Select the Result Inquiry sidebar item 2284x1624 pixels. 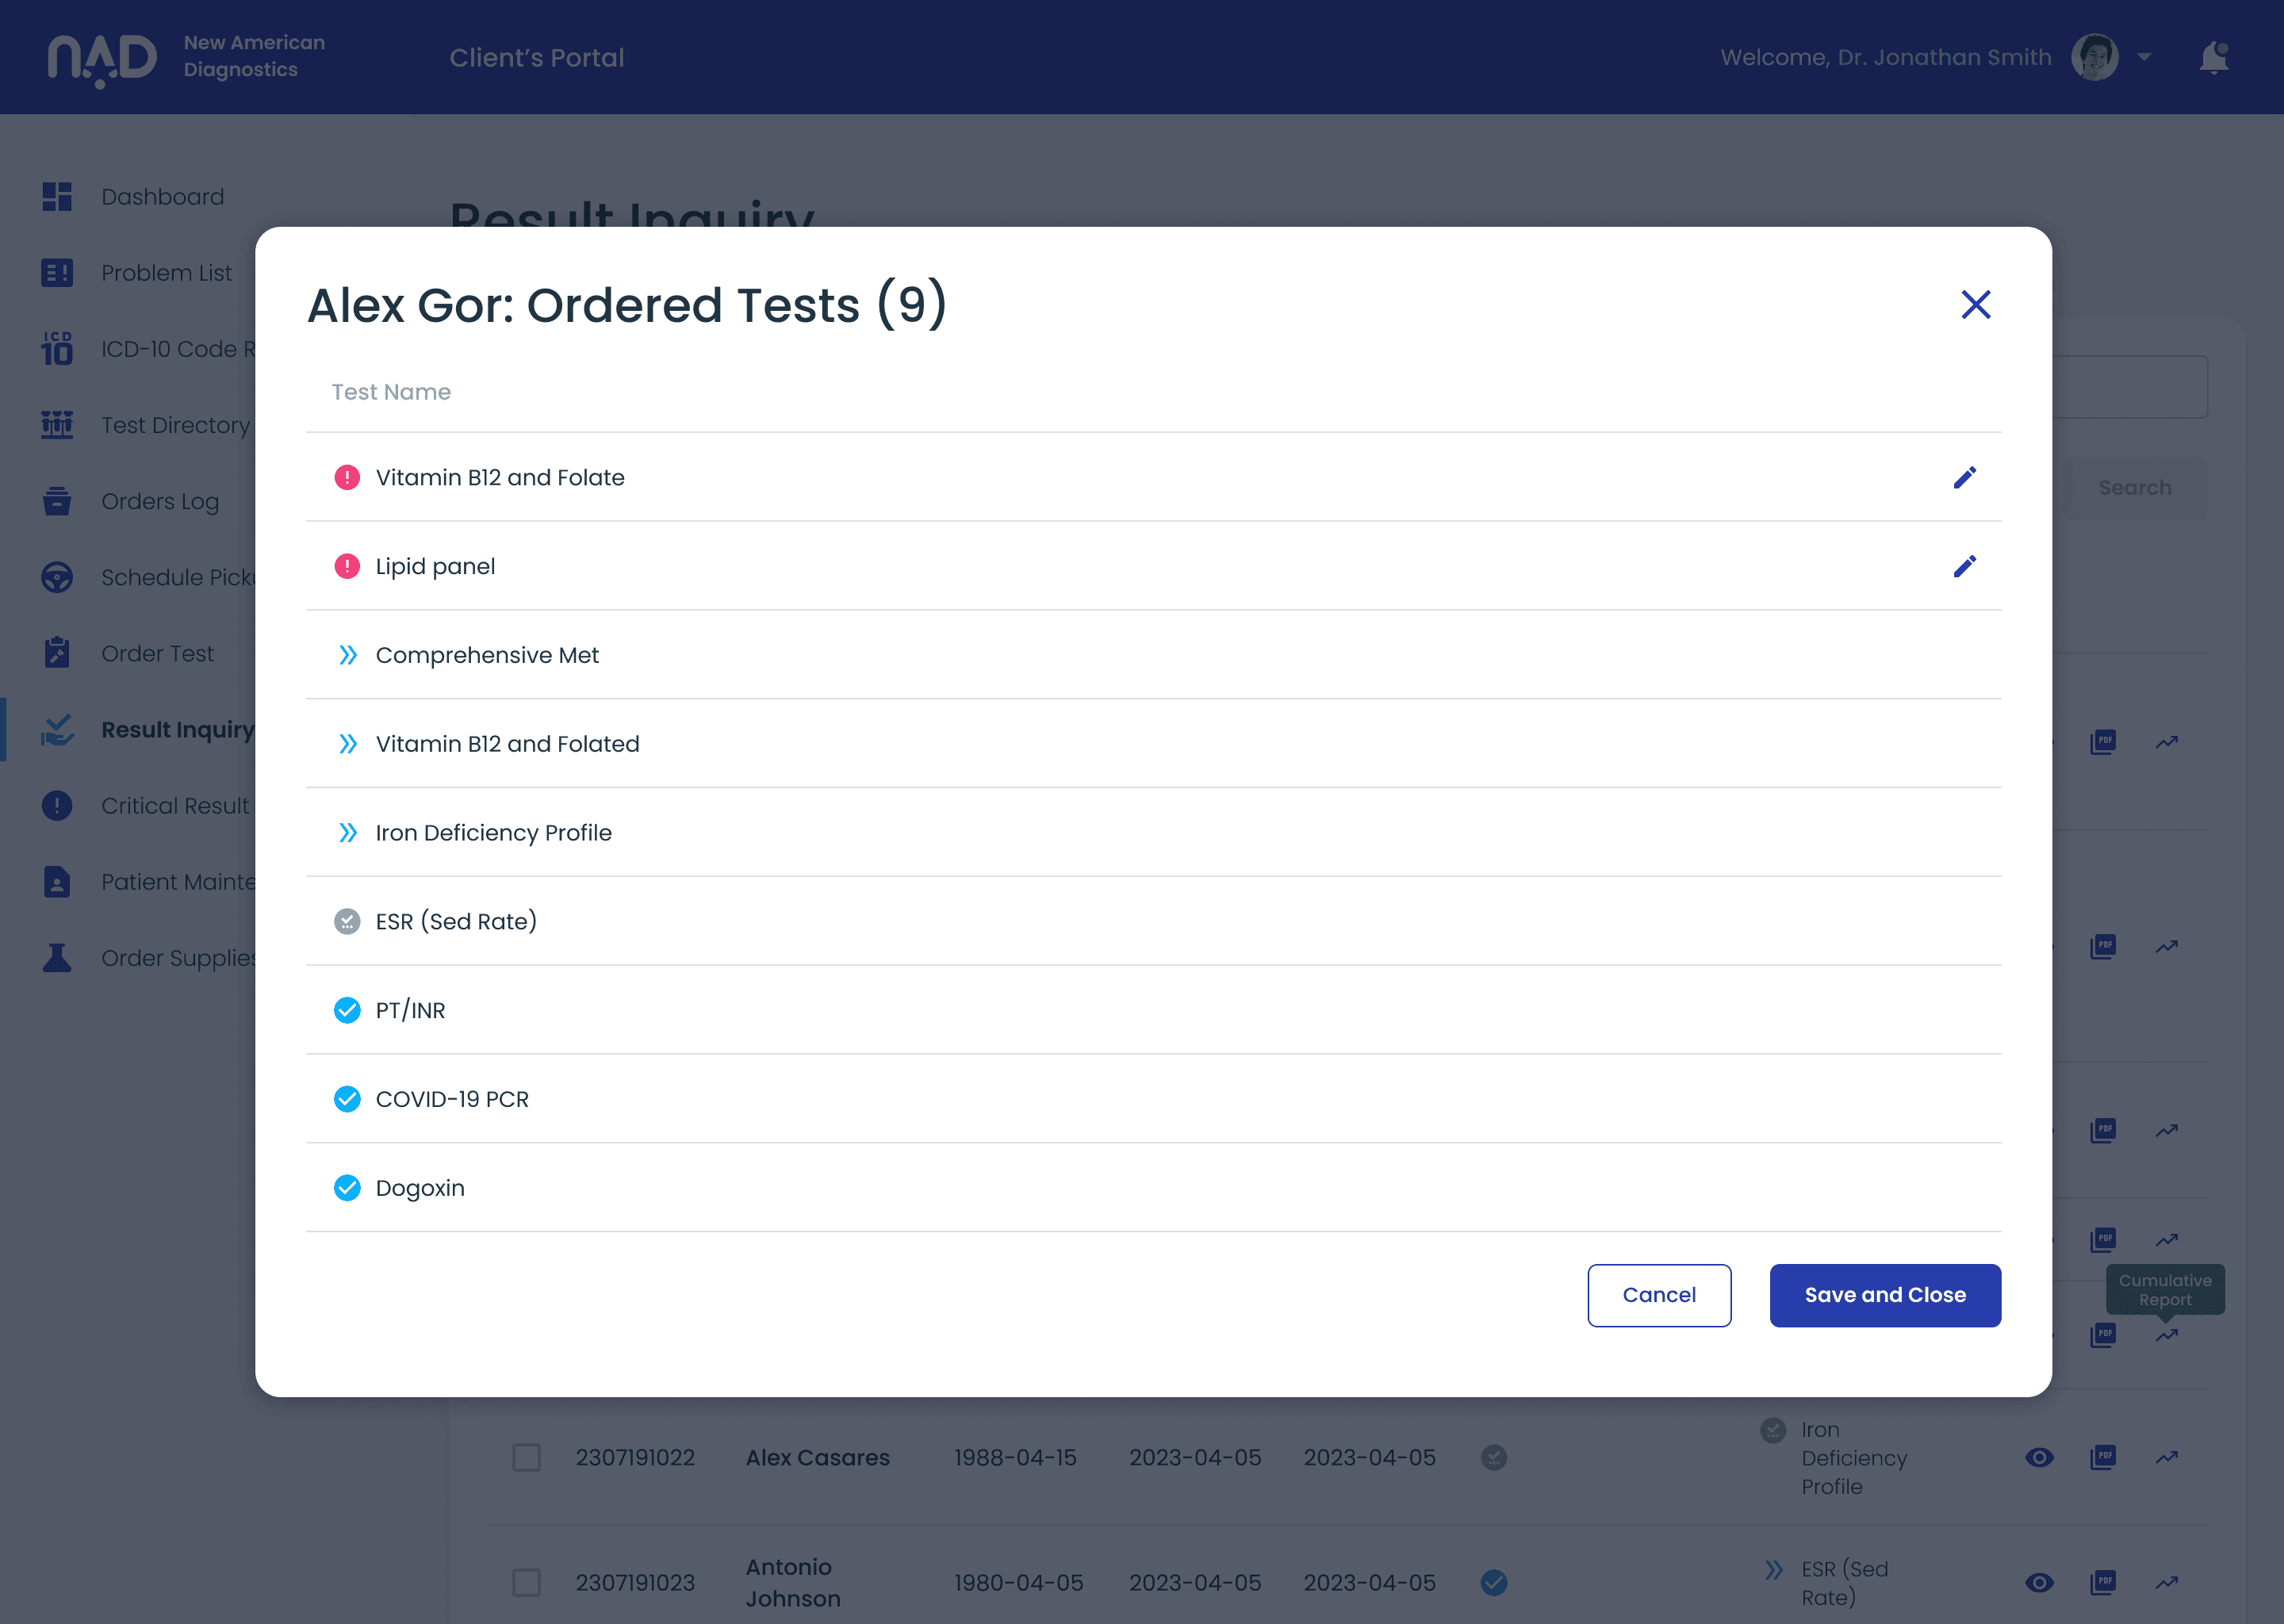[148, 730]
